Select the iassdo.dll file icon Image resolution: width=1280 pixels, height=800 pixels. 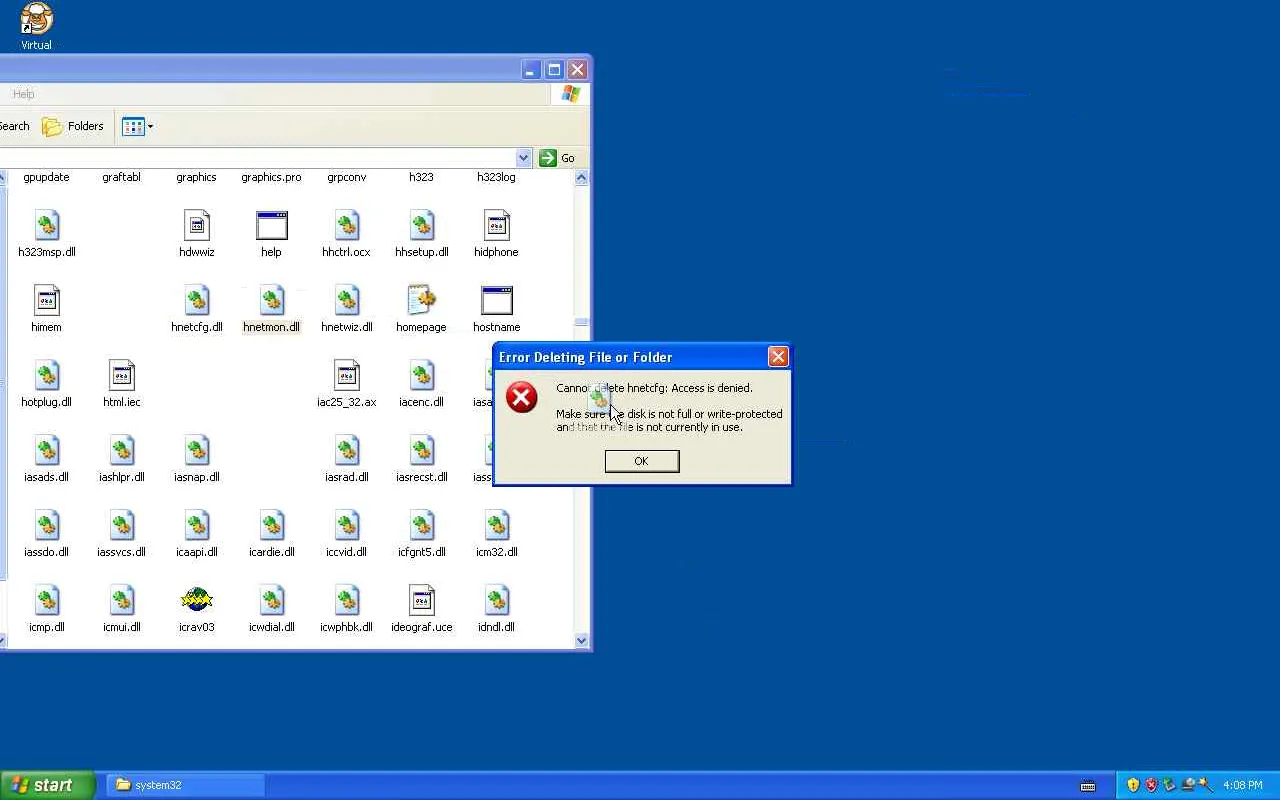point(47,525)
